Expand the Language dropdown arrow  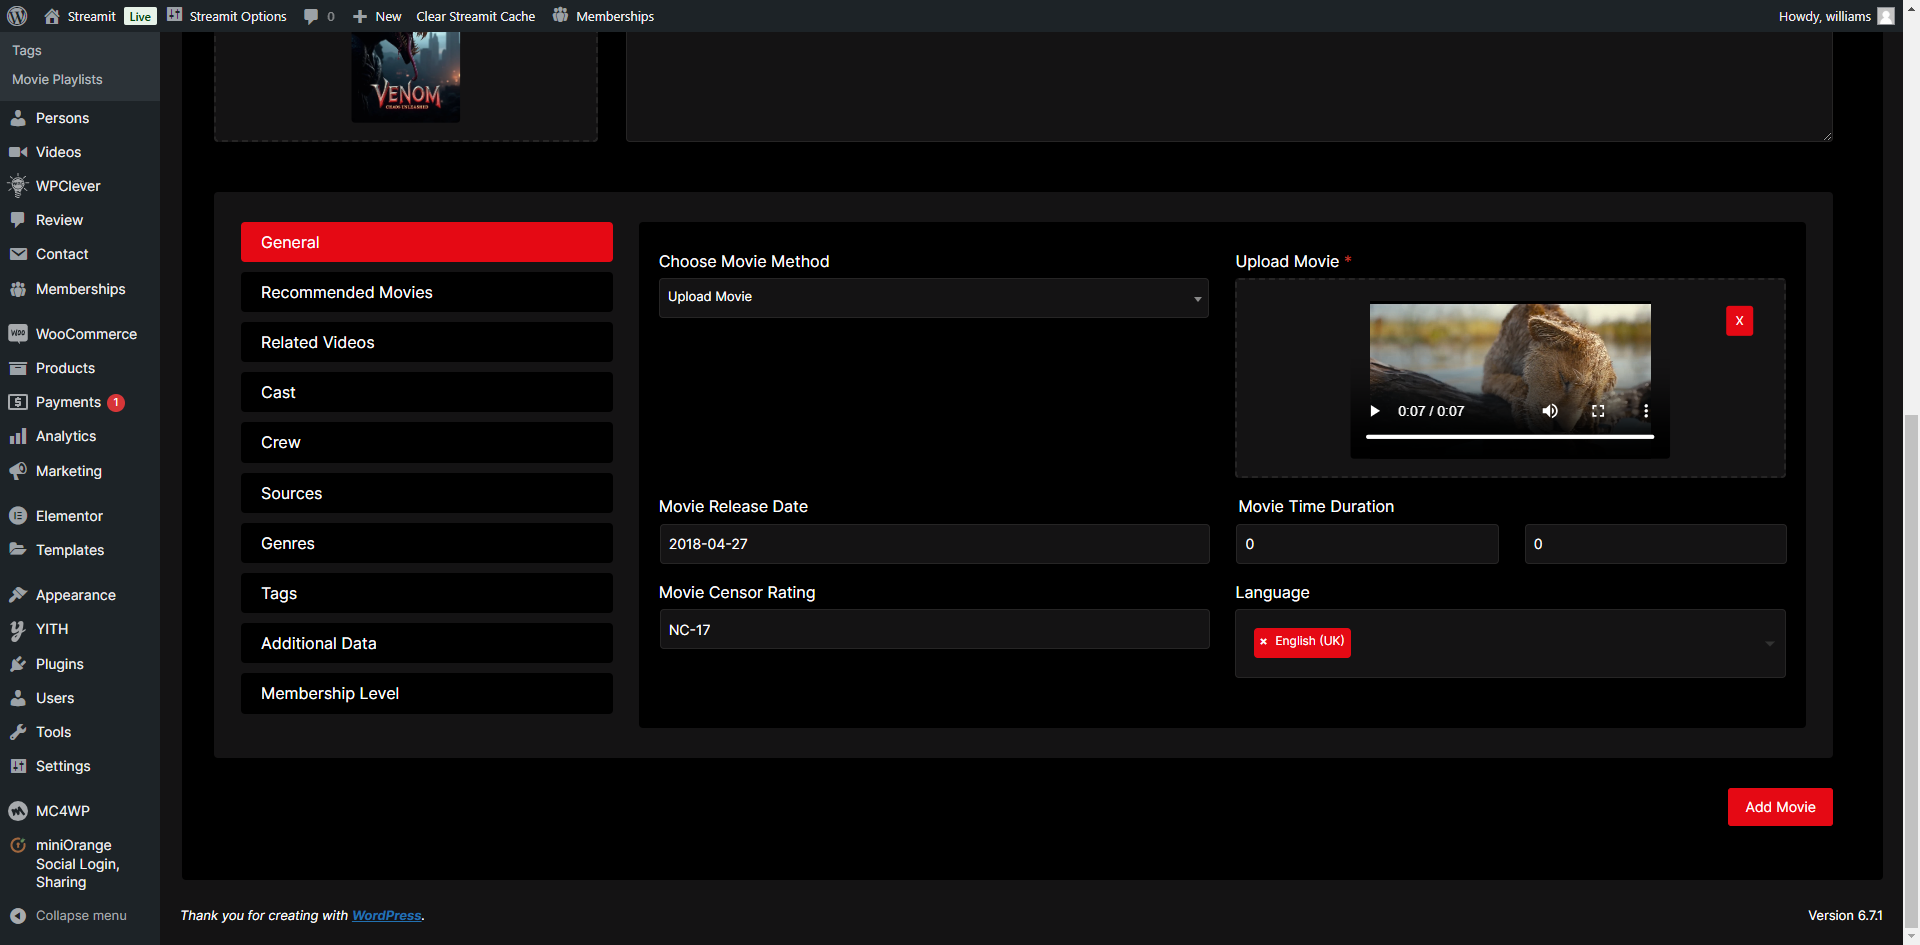click(1769, 644)
